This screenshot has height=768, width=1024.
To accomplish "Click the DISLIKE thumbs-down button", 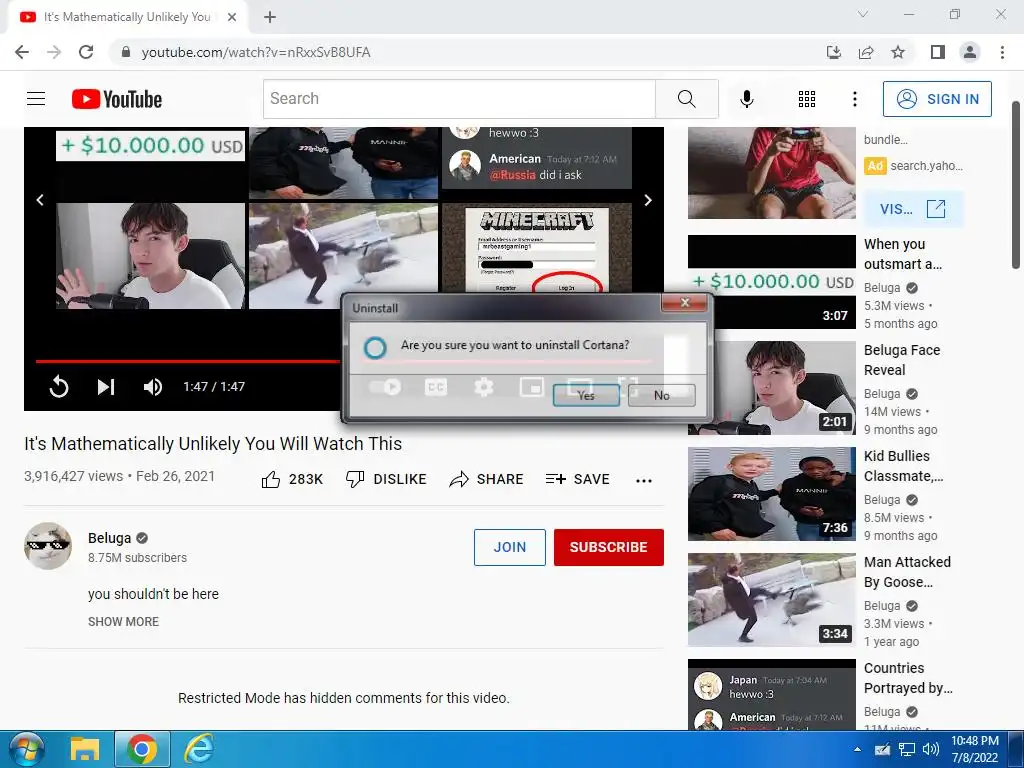I will 386,479.
